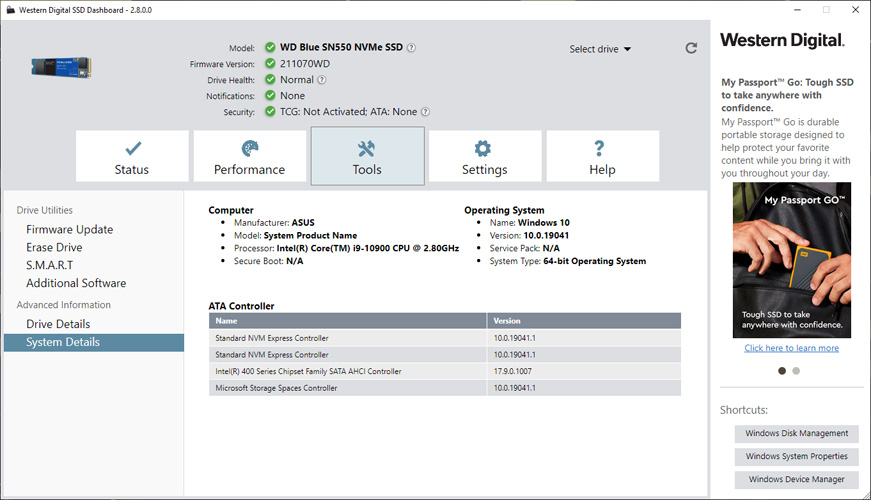This screenshot has height=500, width=871.
Task: Close the SSD Dashboard window
Action: [855, 10]
